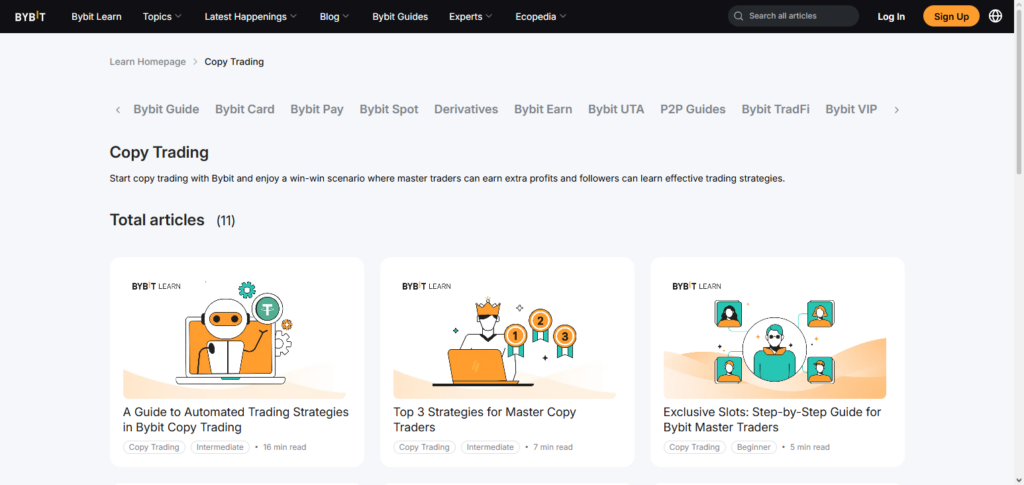The height and width of the screenshot is (485, 1024).
Task: Click the 'Total articles' heading
Action: (157, 220)
